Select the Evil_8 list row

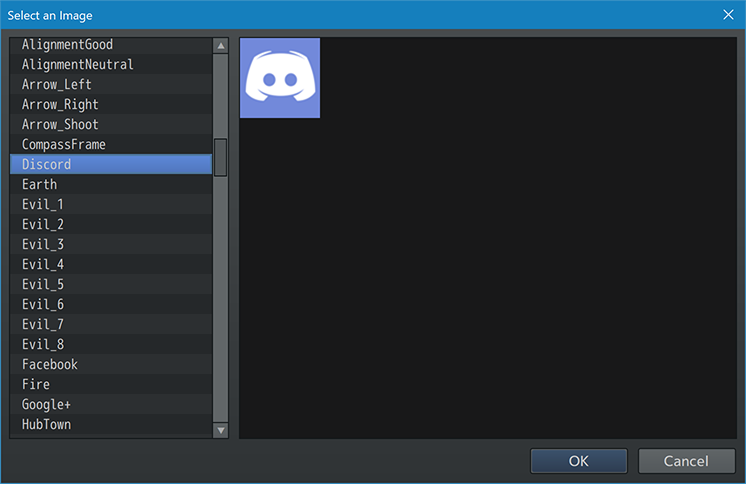click(111, 344)
